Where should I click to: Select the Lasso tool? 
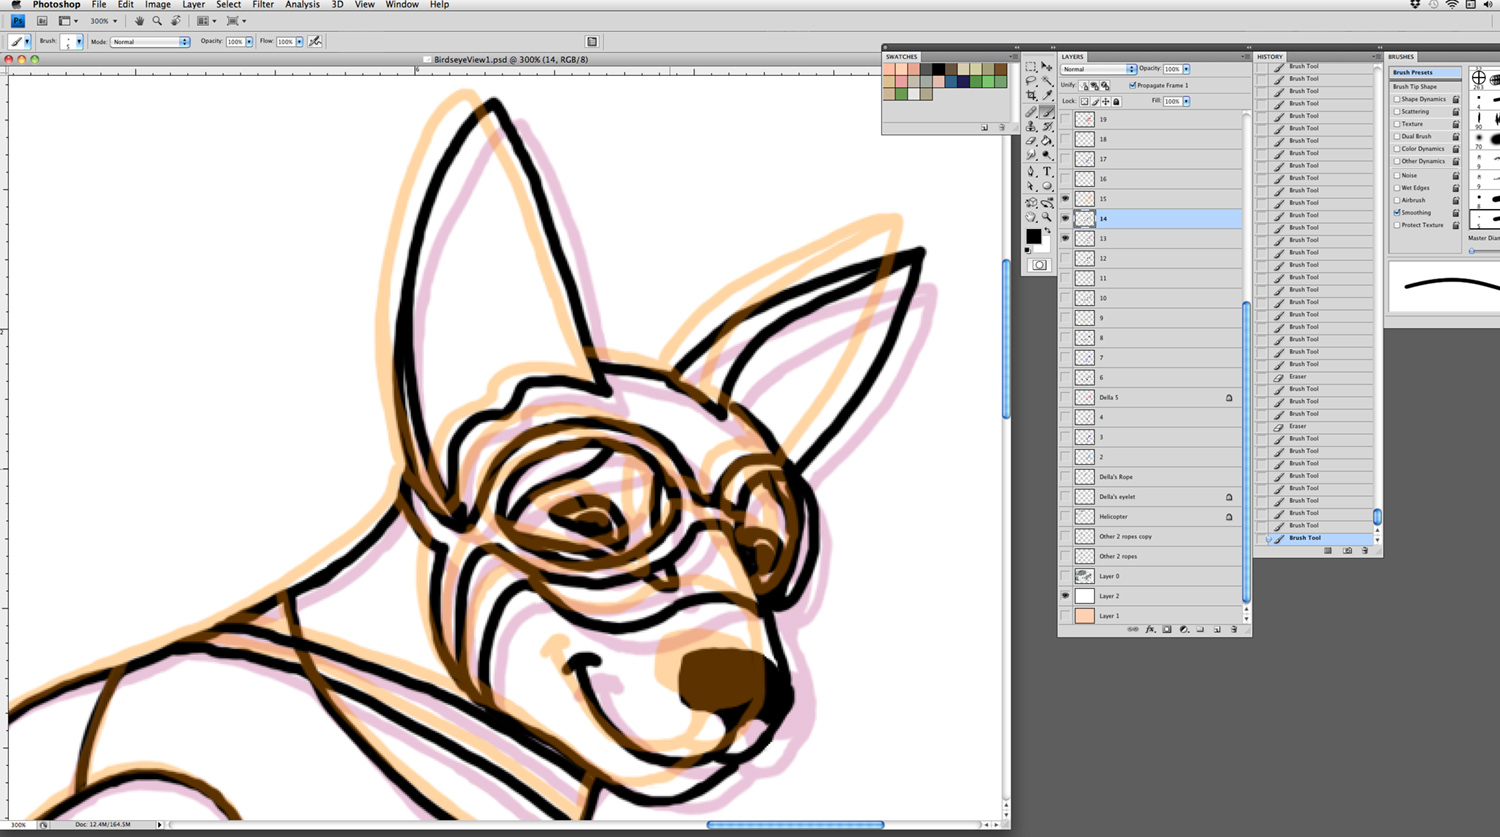pyautogui.click(x=1030, y=81)
